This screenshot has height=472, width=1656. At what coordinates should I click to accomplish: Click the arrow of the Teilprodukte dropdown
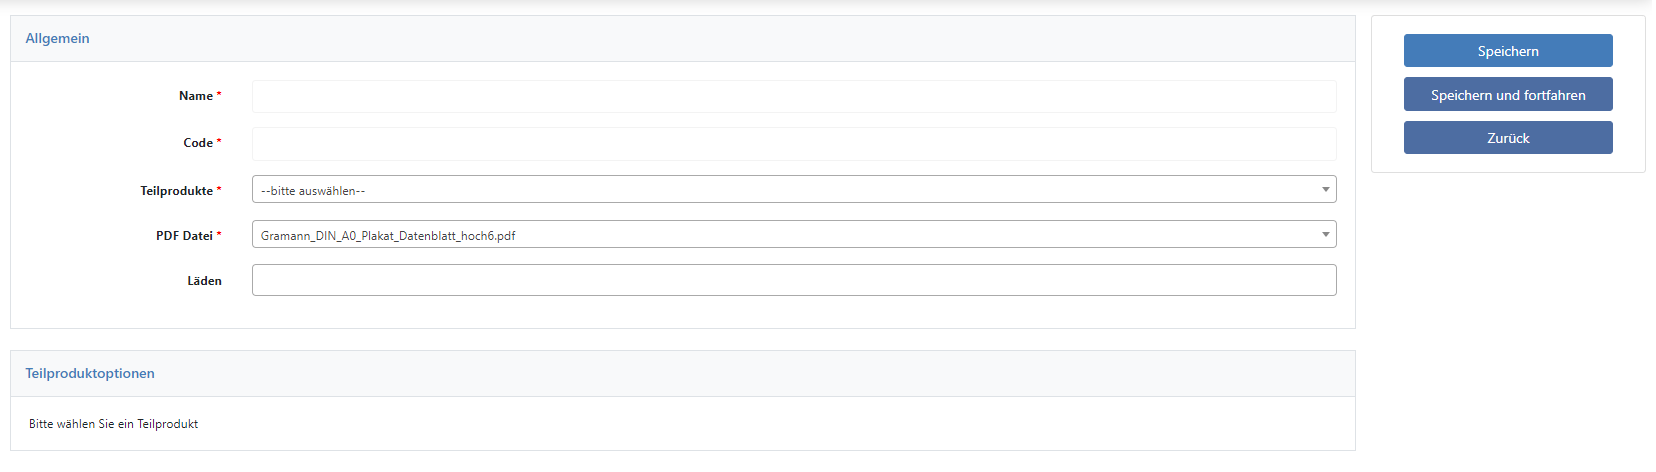[1325, 189]
